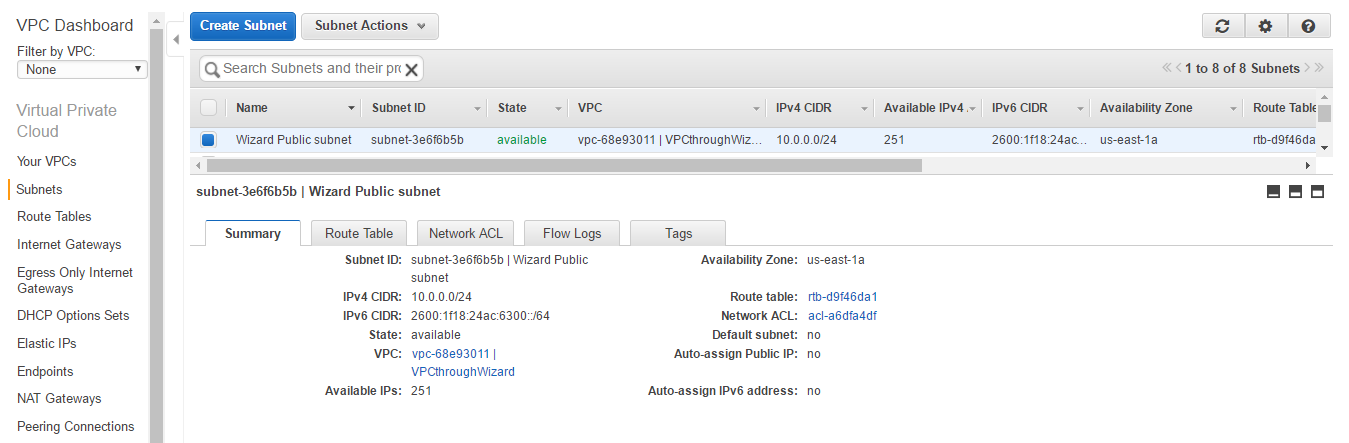Uncheck the Wizard Public subnet row checkbox

[x=208, y=140]
